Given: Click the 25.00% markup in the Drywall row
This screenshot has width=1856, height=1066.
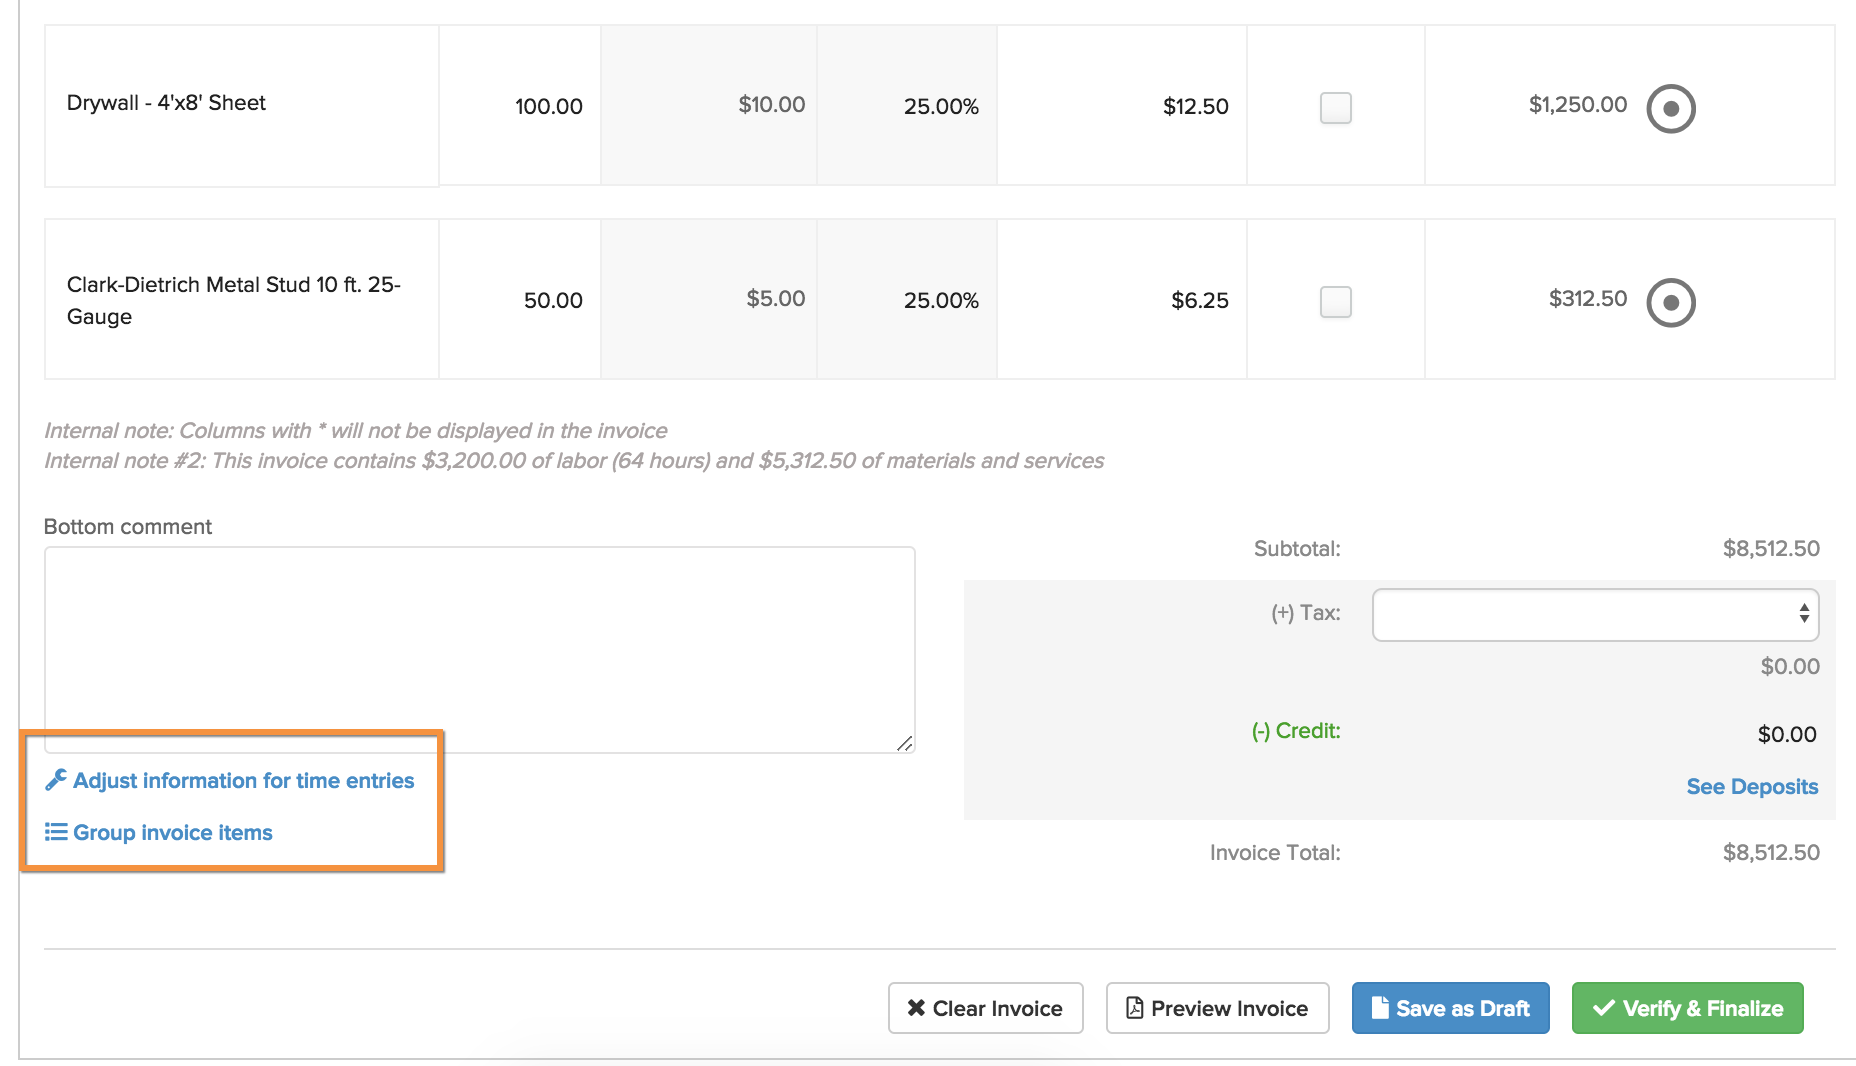Looking at the screenshot, I should pyautogui.click(x=941, y=106).
